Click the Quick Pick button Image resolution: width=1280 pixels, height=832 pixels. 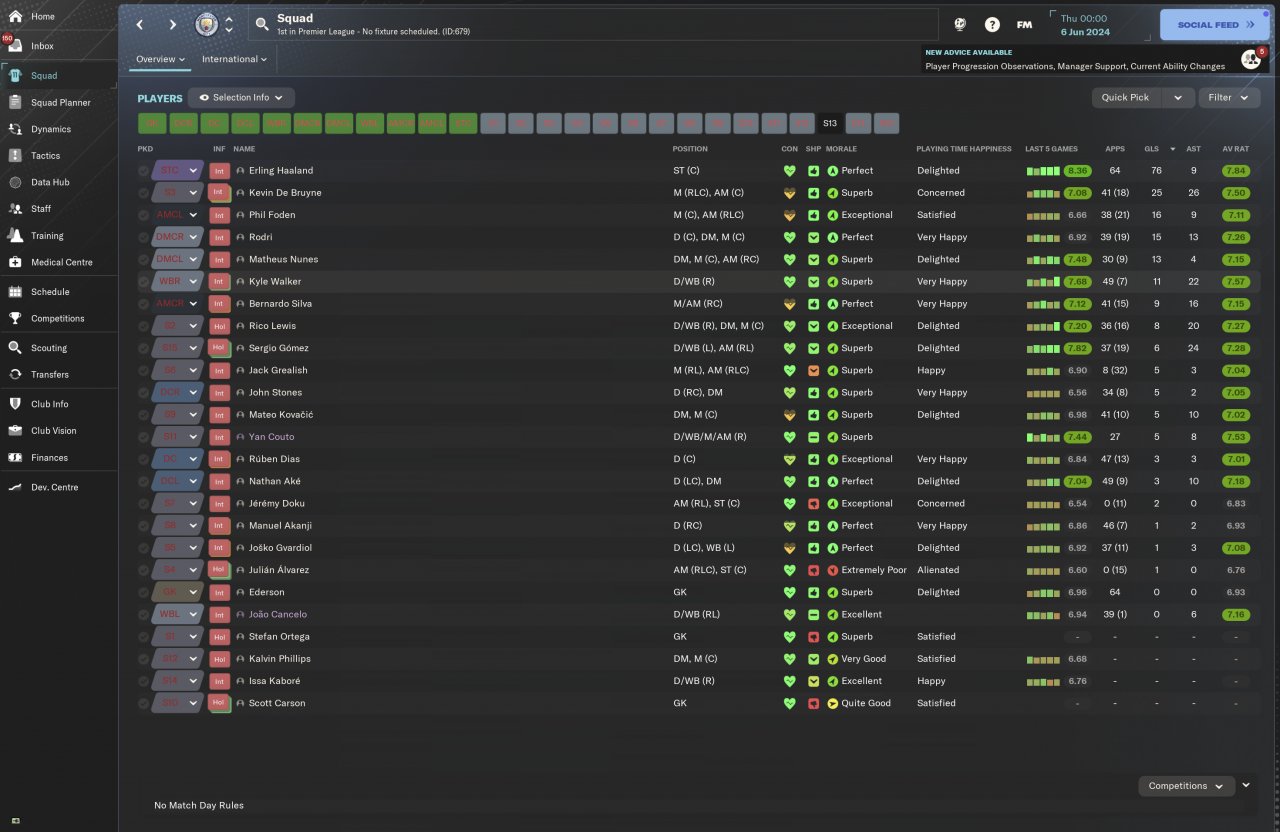click(x=1126, y=98)
